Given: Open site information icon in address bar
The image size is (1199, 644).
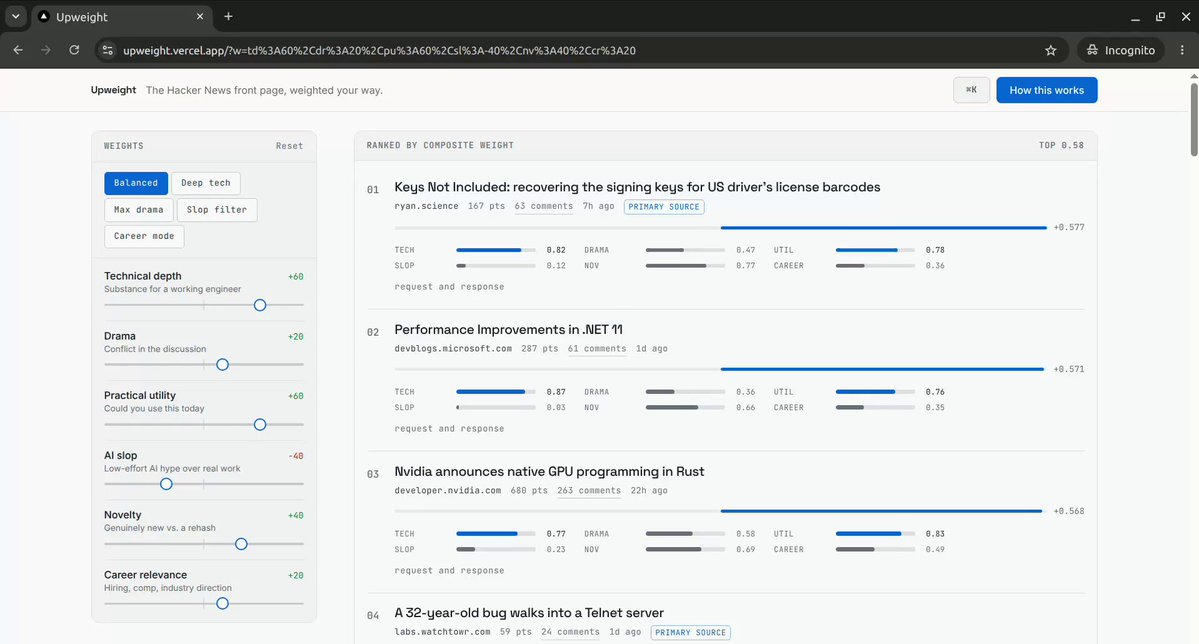Looking at the screenshot, I should click(x=108, y=50).
